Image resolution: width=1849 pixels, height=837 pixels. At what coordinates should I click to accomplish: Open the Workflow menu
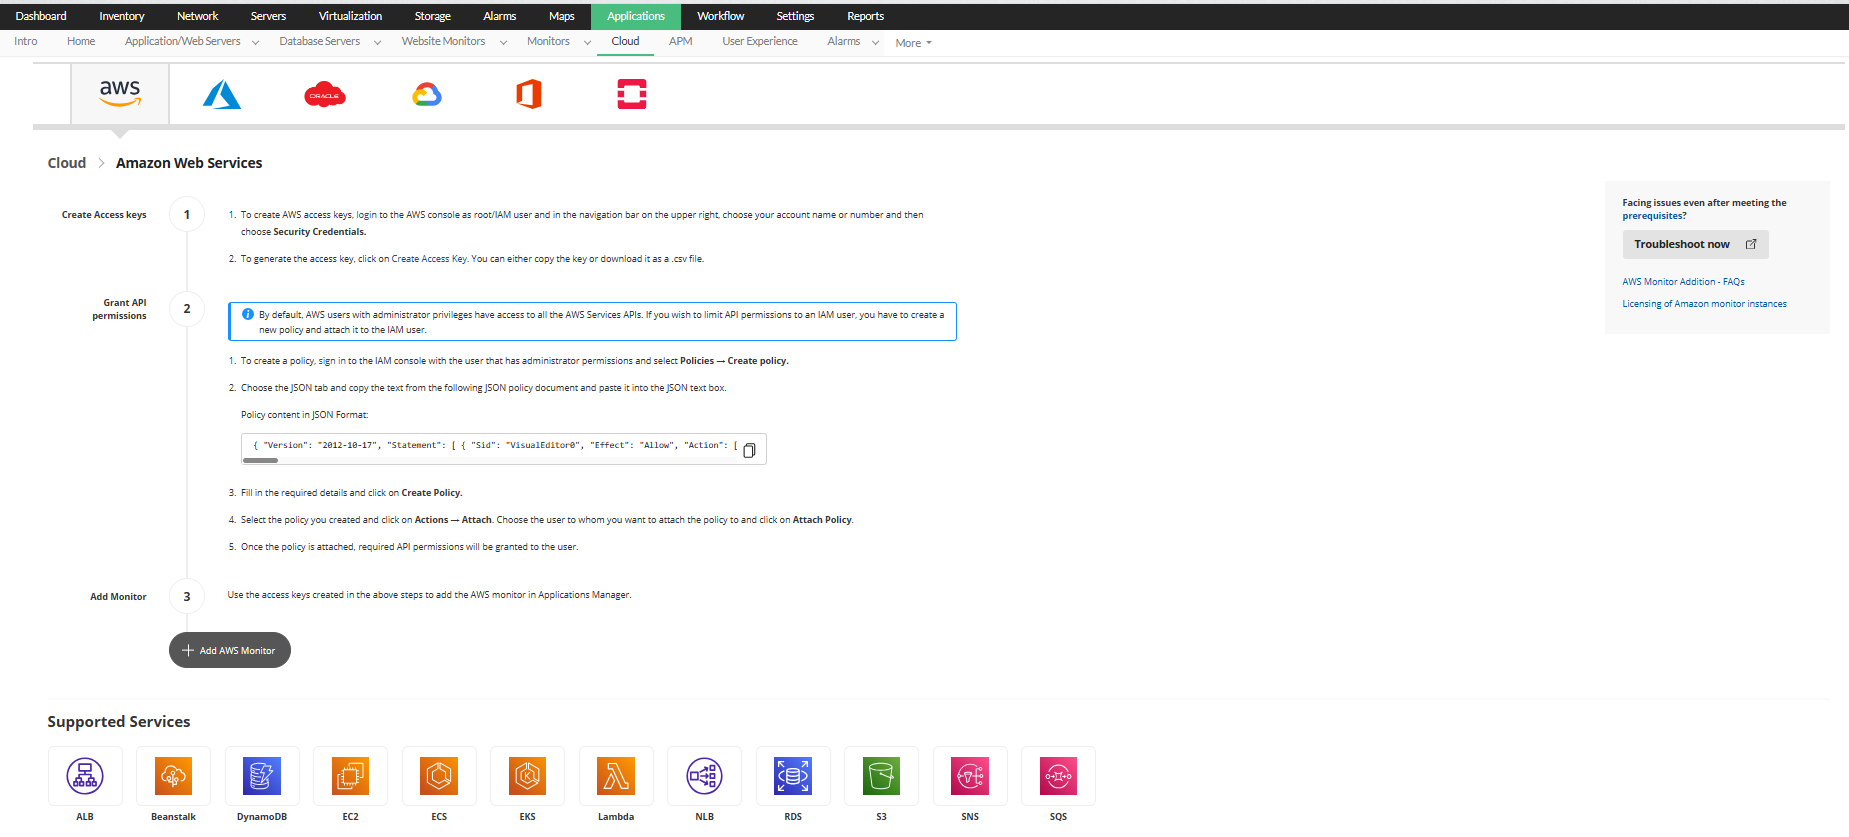720,16
